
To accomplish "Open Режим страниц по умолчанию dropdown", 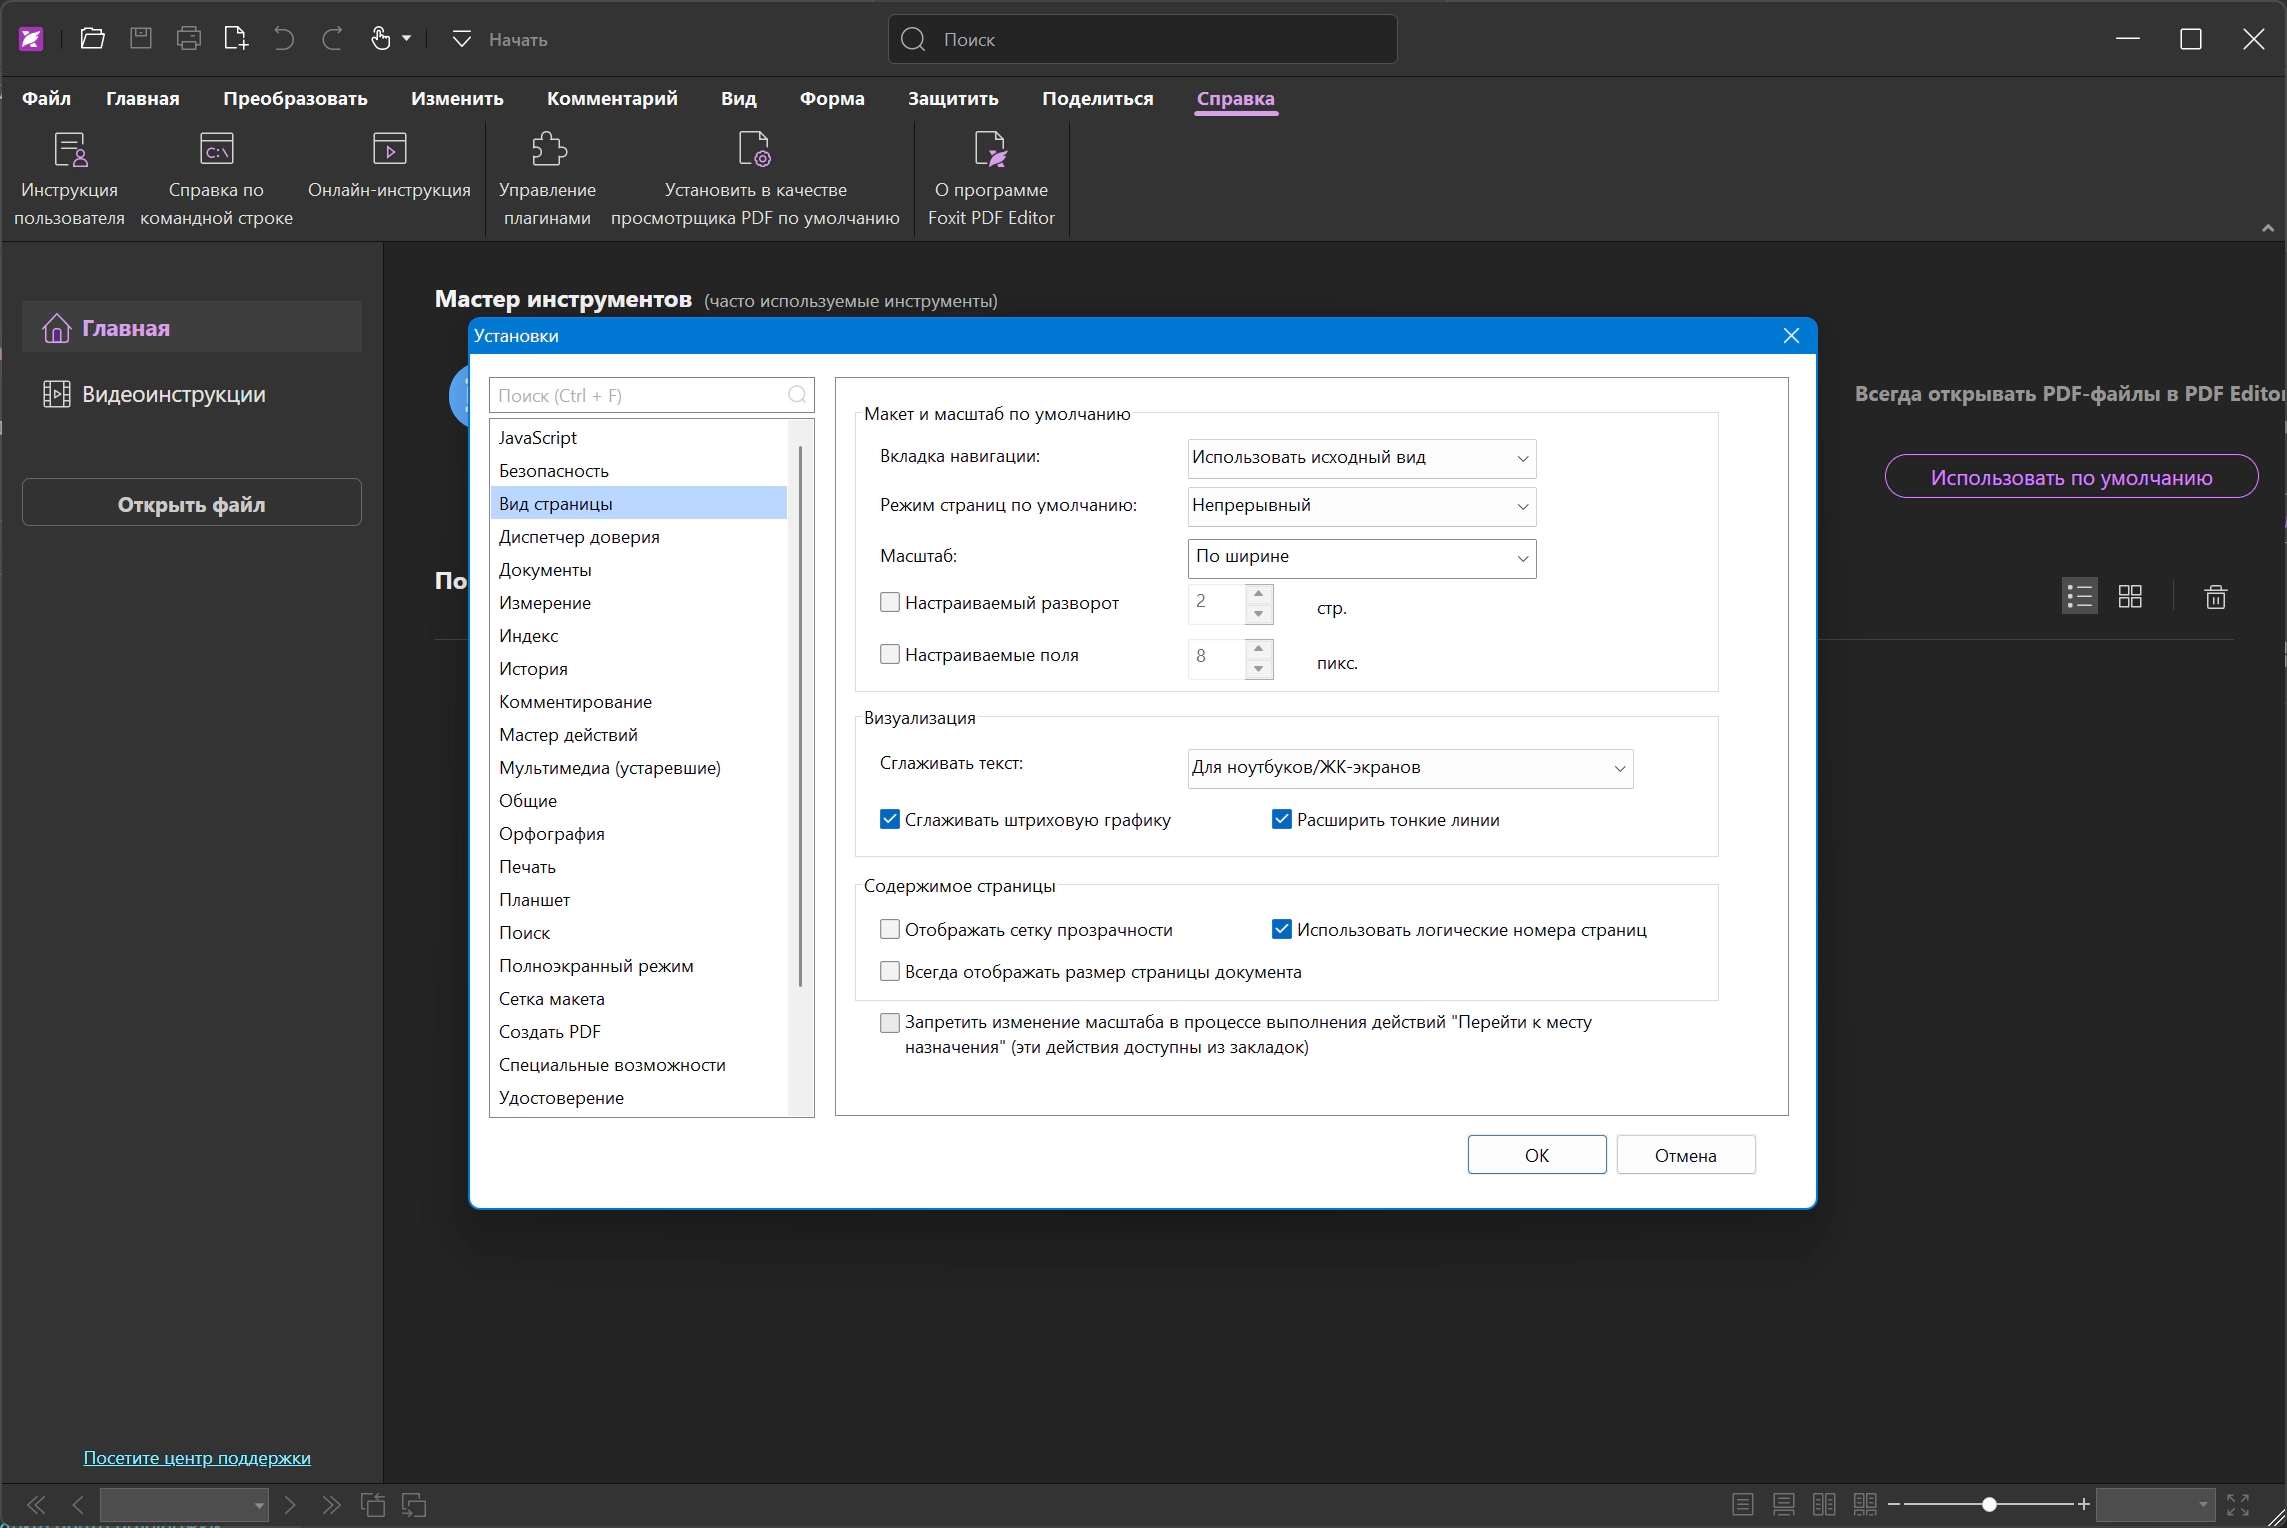I will pyautogui.click(x=1361, y=506).
